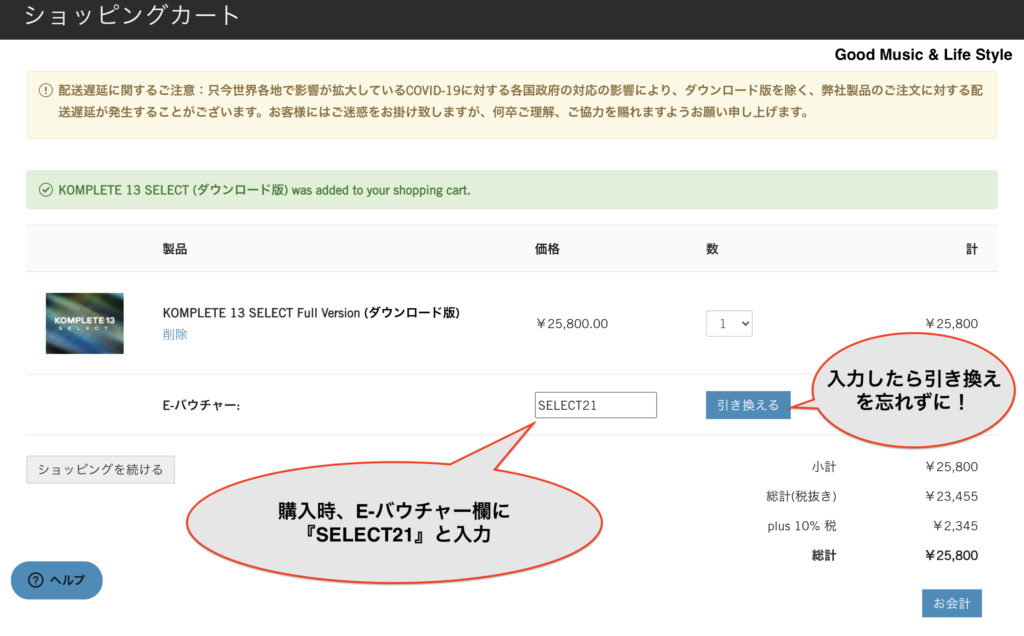Screen dimensions: 1024x636
Task: Click the ¥25,800 line total in the product row
Action: coord(952,324)
